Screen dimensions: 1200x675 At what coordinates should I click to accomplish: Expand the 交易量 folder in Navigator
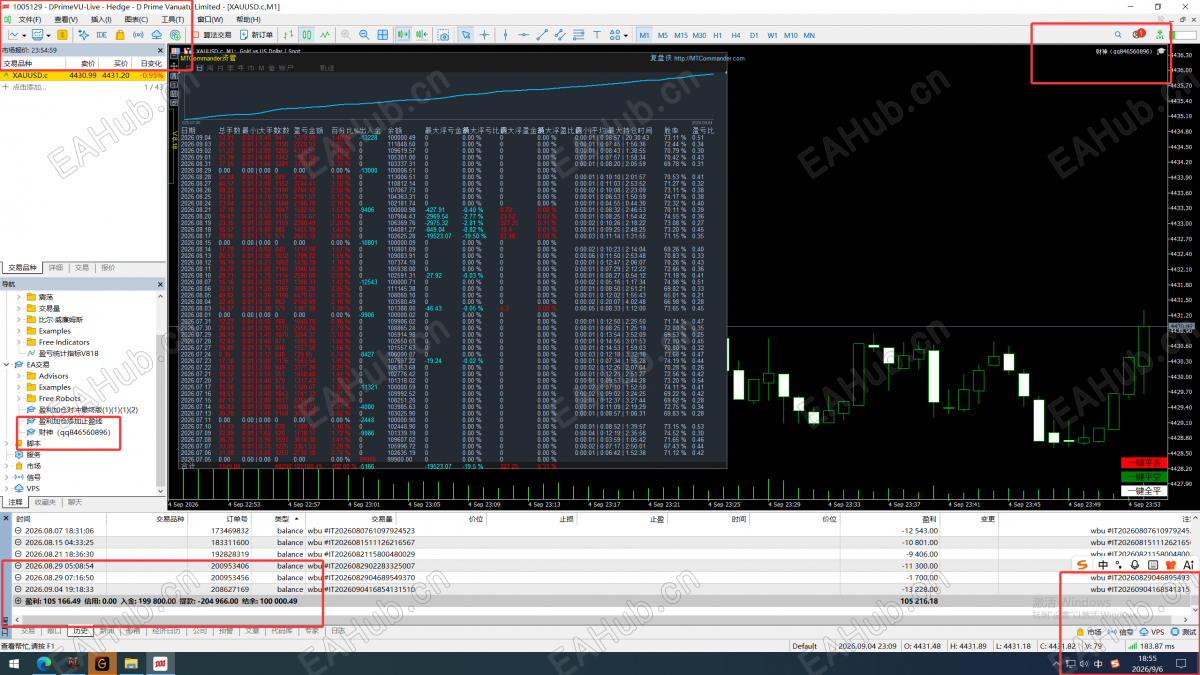(x=19, y=308)
